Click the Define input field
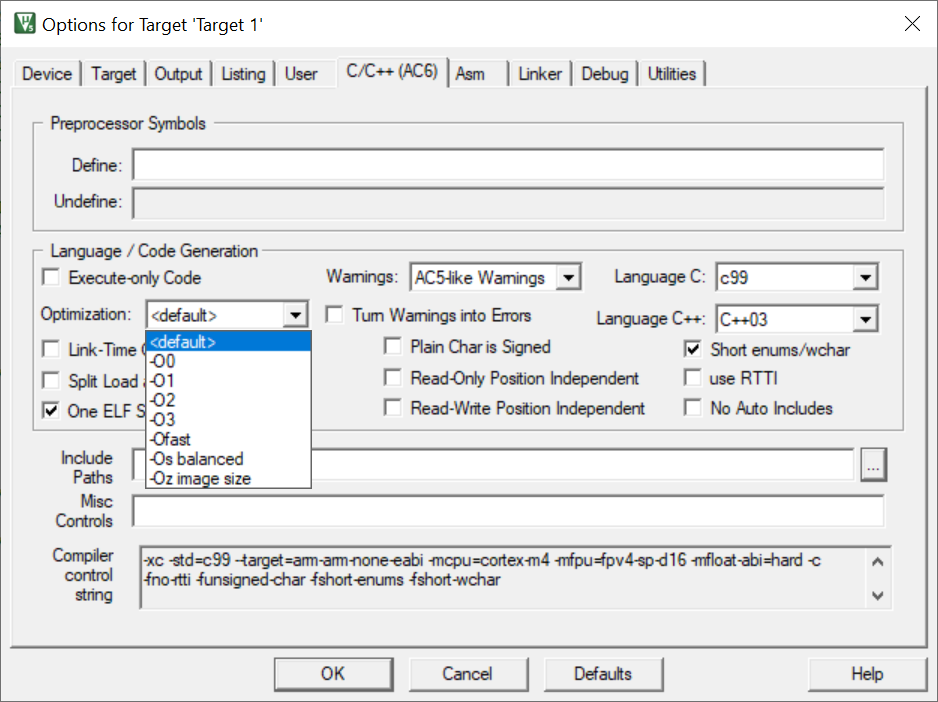Viewport: 938px width, 702px height. pos(508,165)
